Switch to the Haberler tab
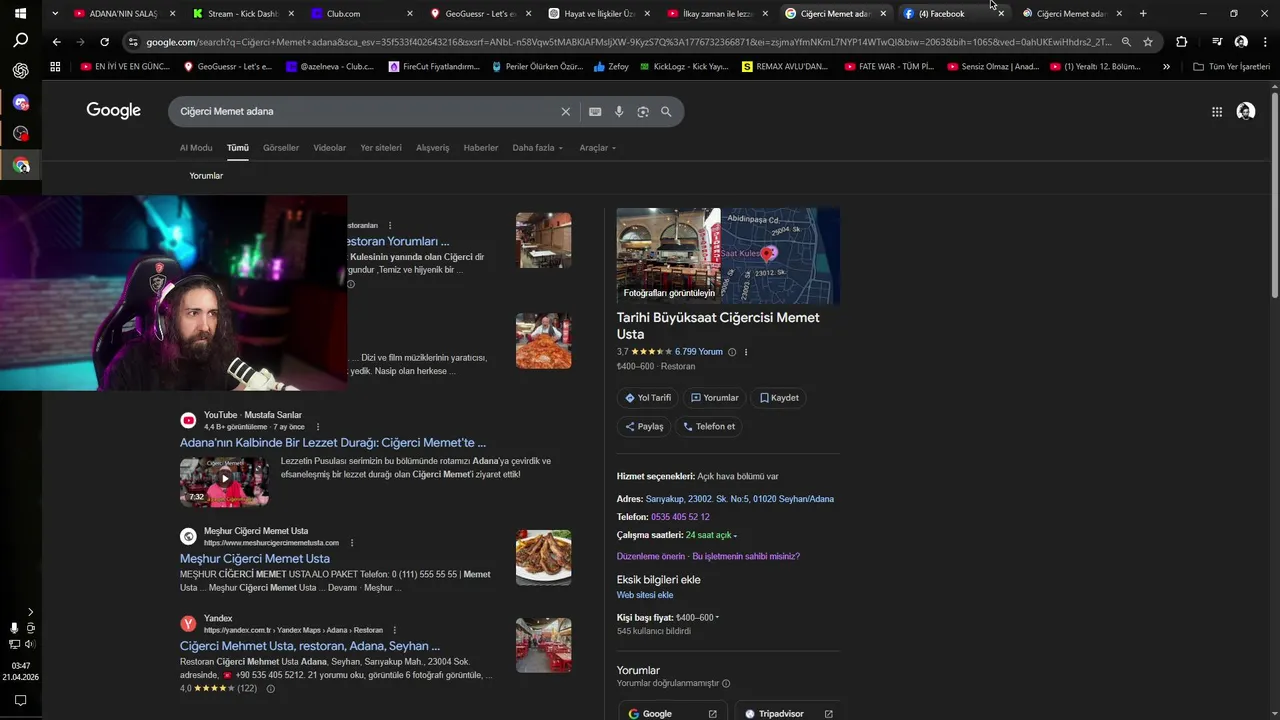This screenshot has height=720, width=1280. tap(481, 148)
